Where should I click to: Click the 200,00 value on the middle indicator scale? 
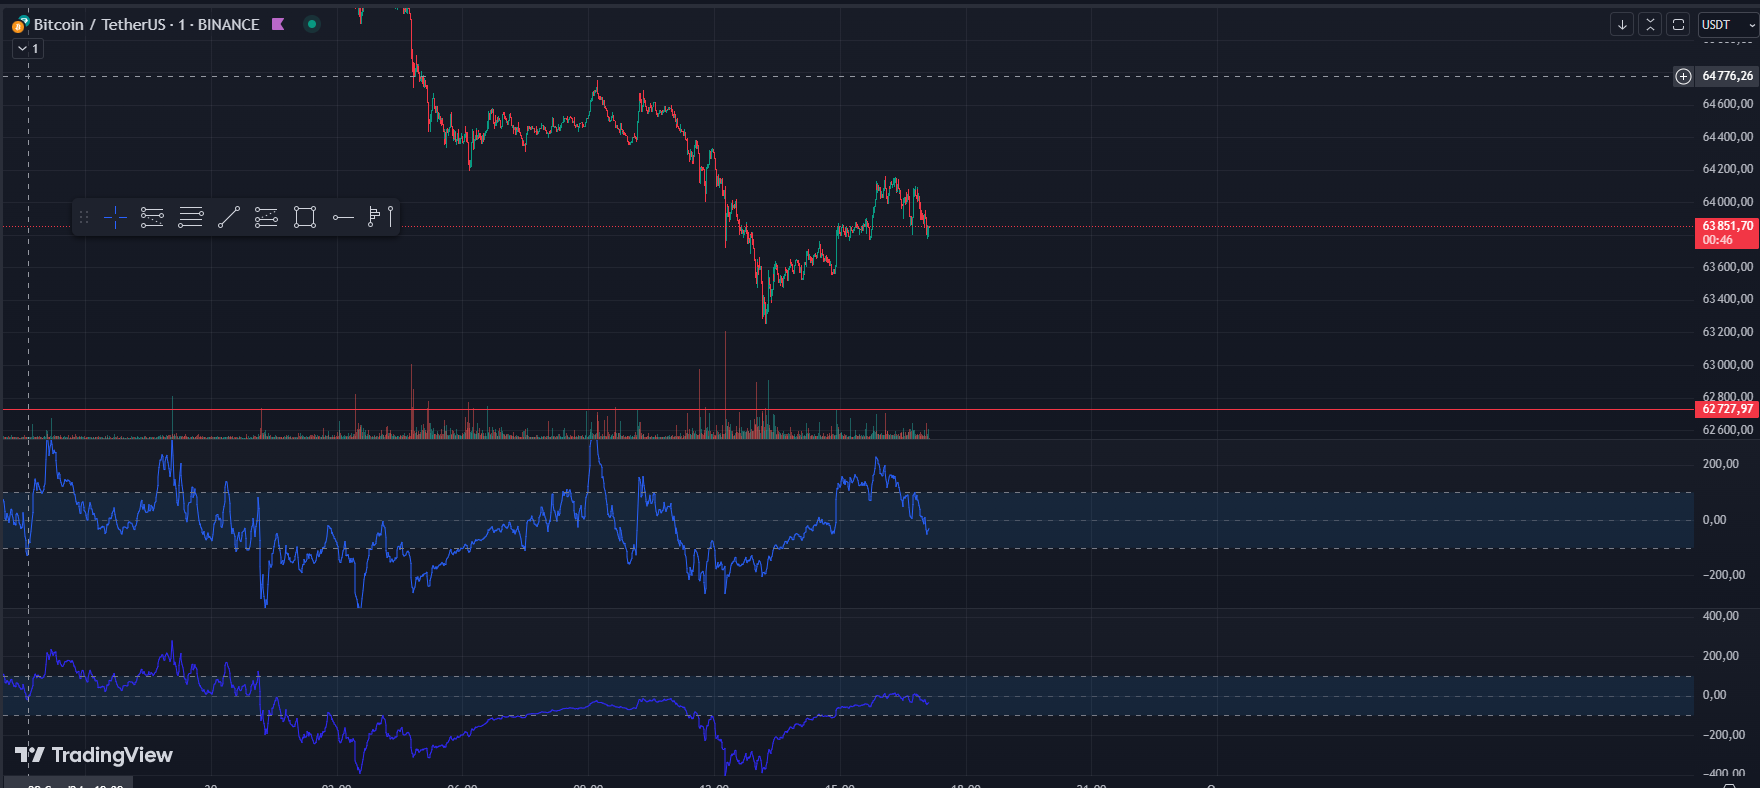(1721, 464)
